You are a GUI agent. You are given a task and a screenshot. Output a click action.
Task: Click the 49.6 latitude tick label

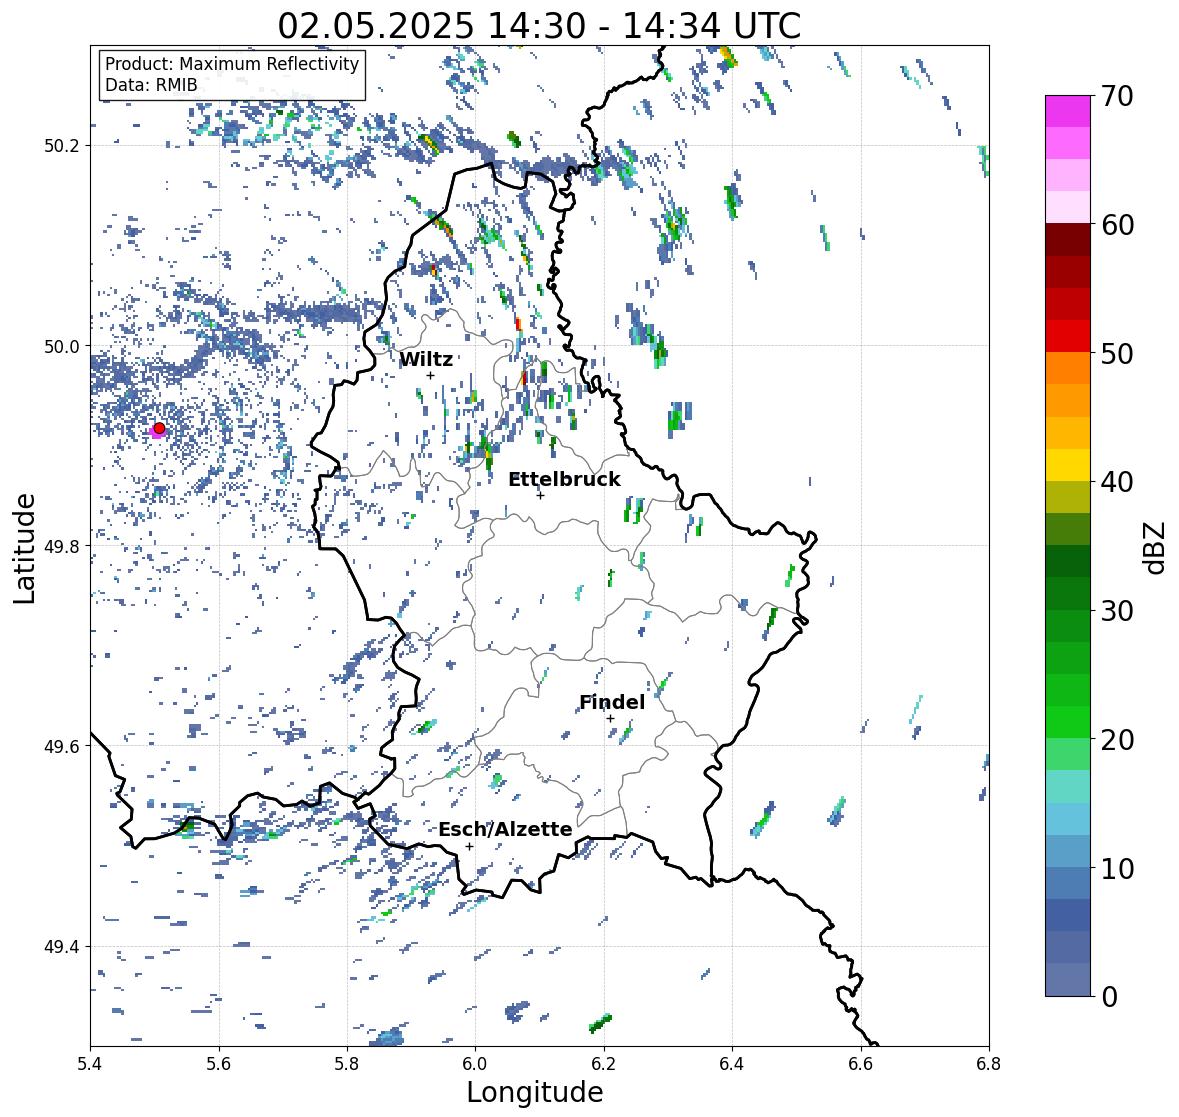coord(62,746)
